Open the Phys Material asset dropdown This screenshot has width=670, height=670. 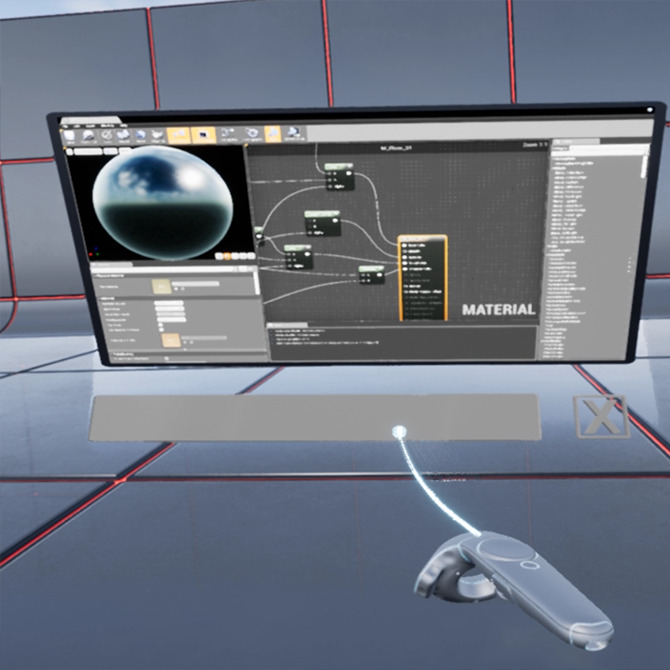point(196,284)
